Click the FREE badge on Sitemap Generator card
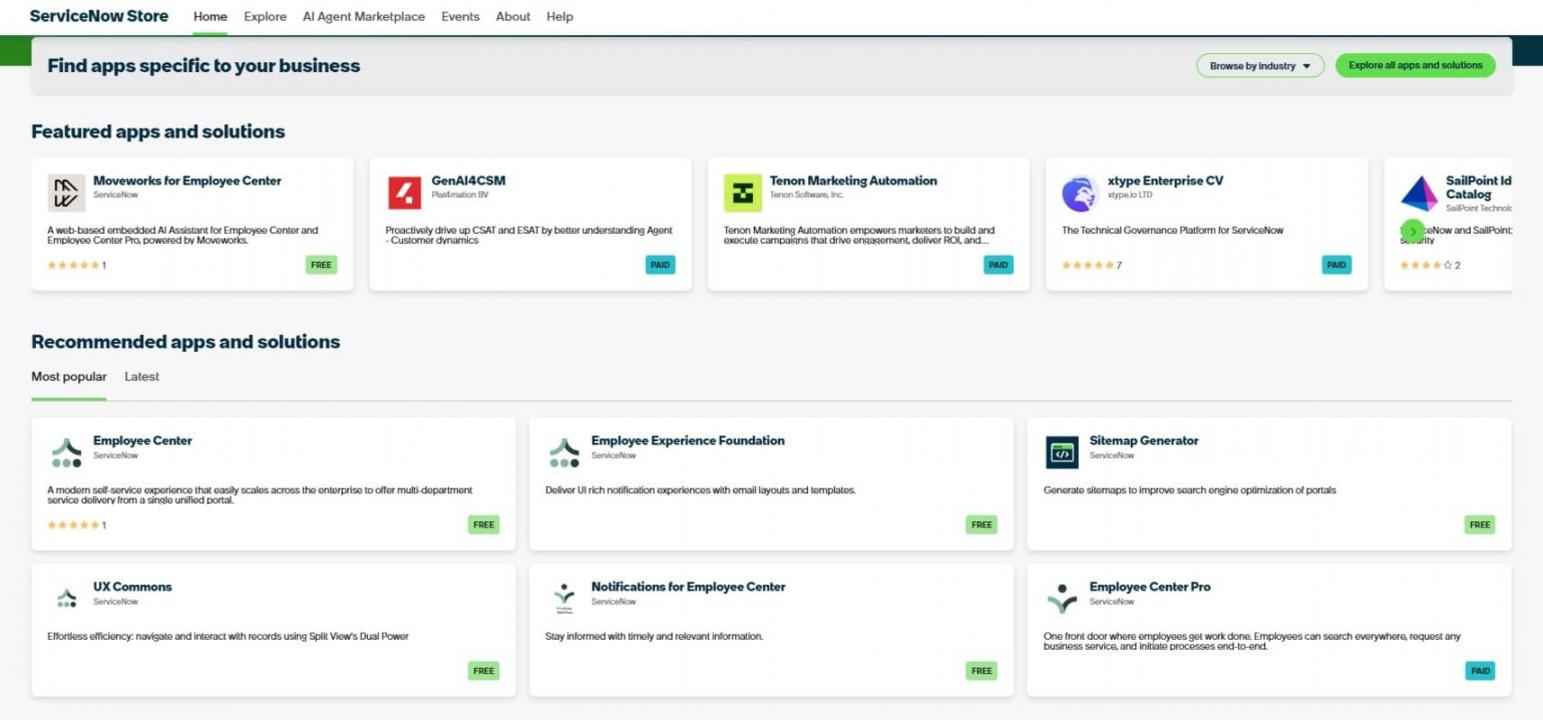Viewport: 1543px width, 720px height. pyautogui.click(x=1480, y=525)
